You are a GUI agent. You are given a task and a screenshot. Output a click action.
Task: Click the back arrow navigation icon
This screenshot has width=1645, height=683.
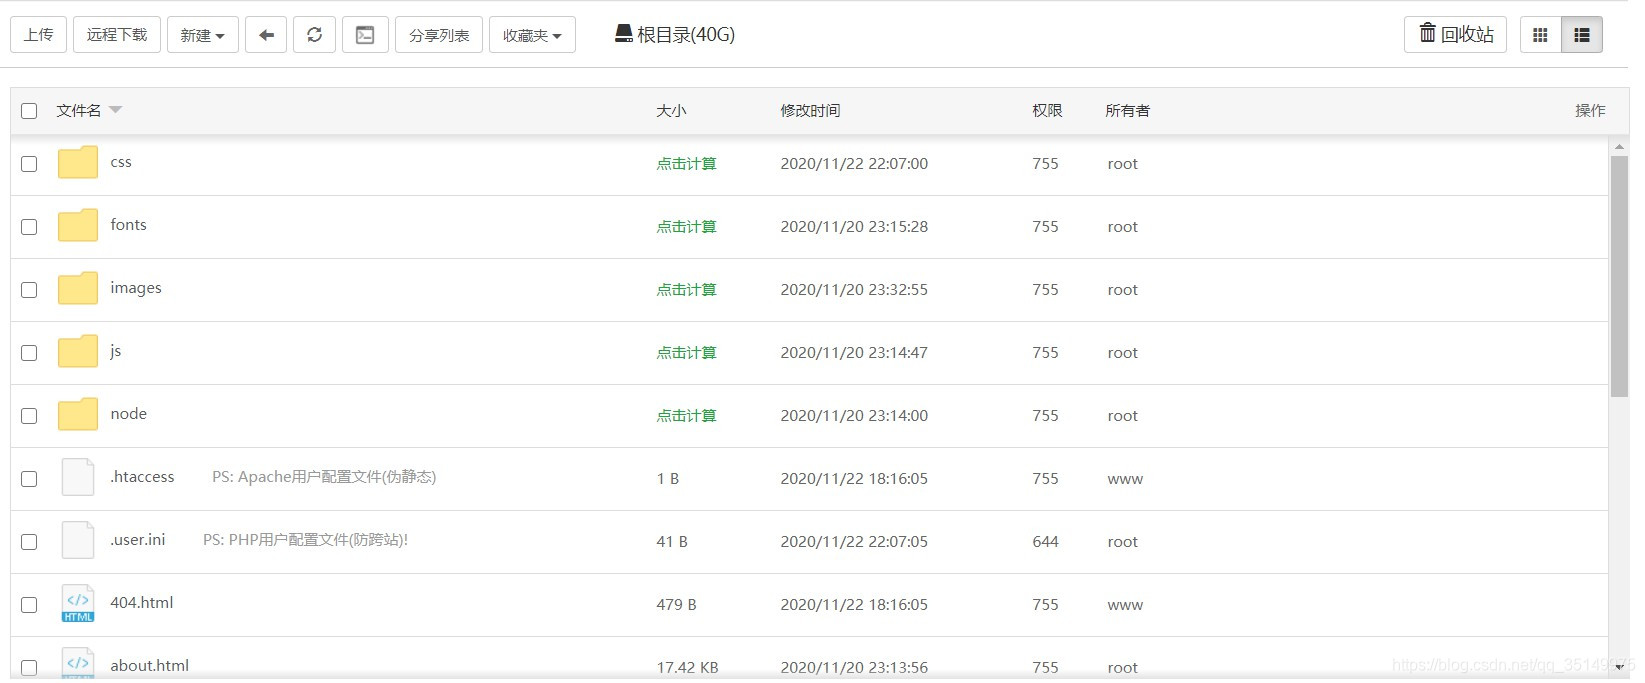coord(266,35)
